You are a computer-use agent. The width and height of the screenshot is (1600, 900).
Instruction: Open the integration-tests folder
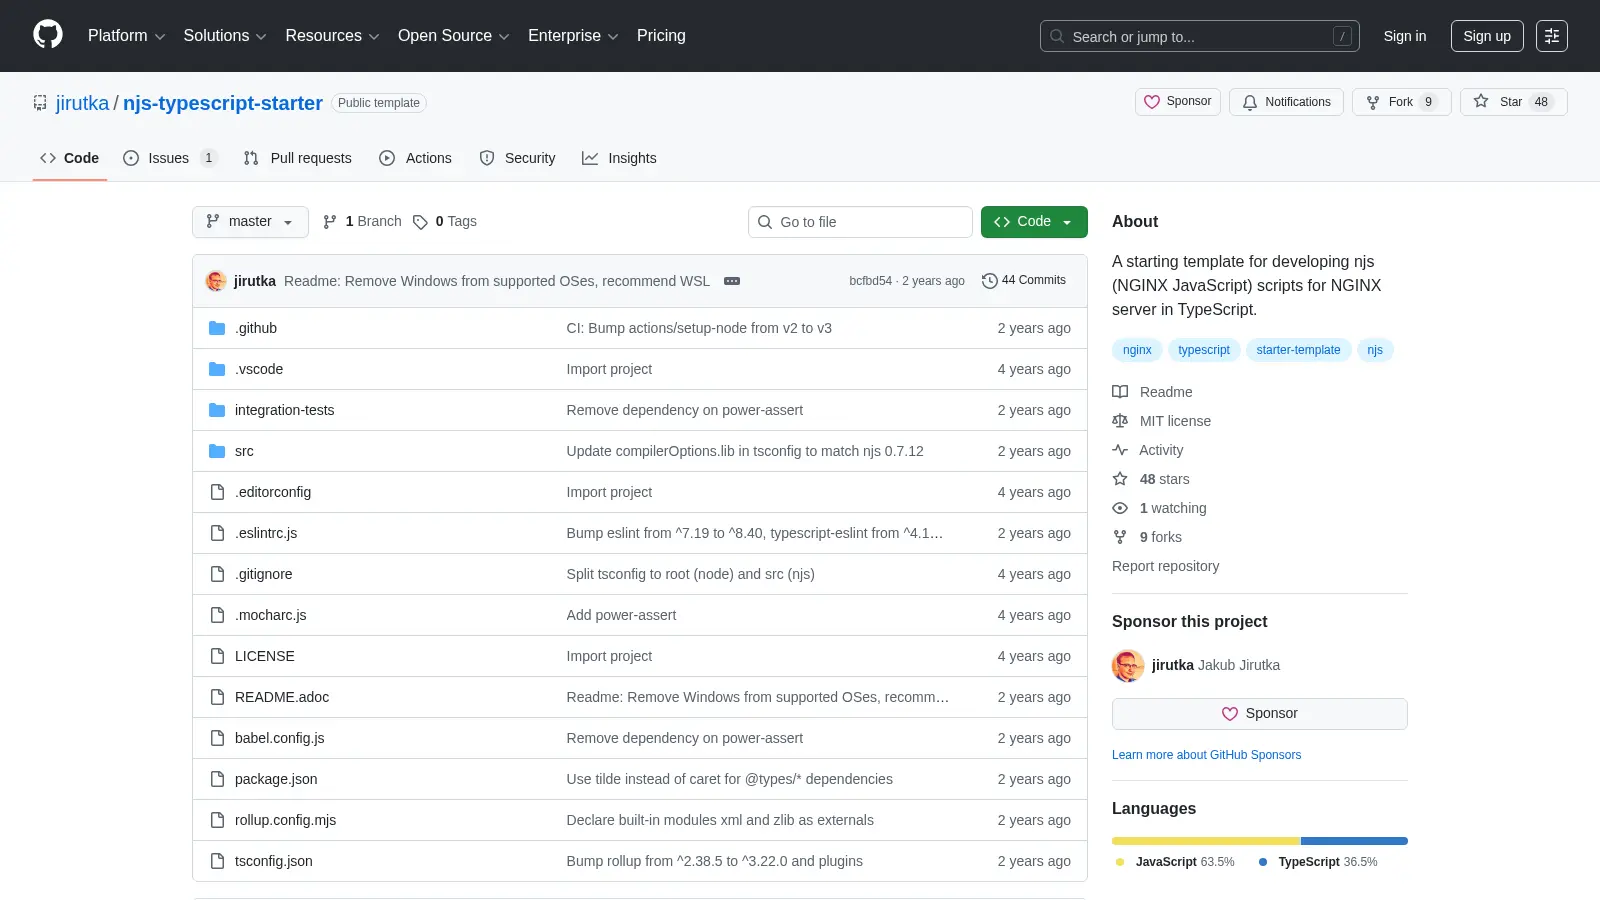(x=284, y=410)
